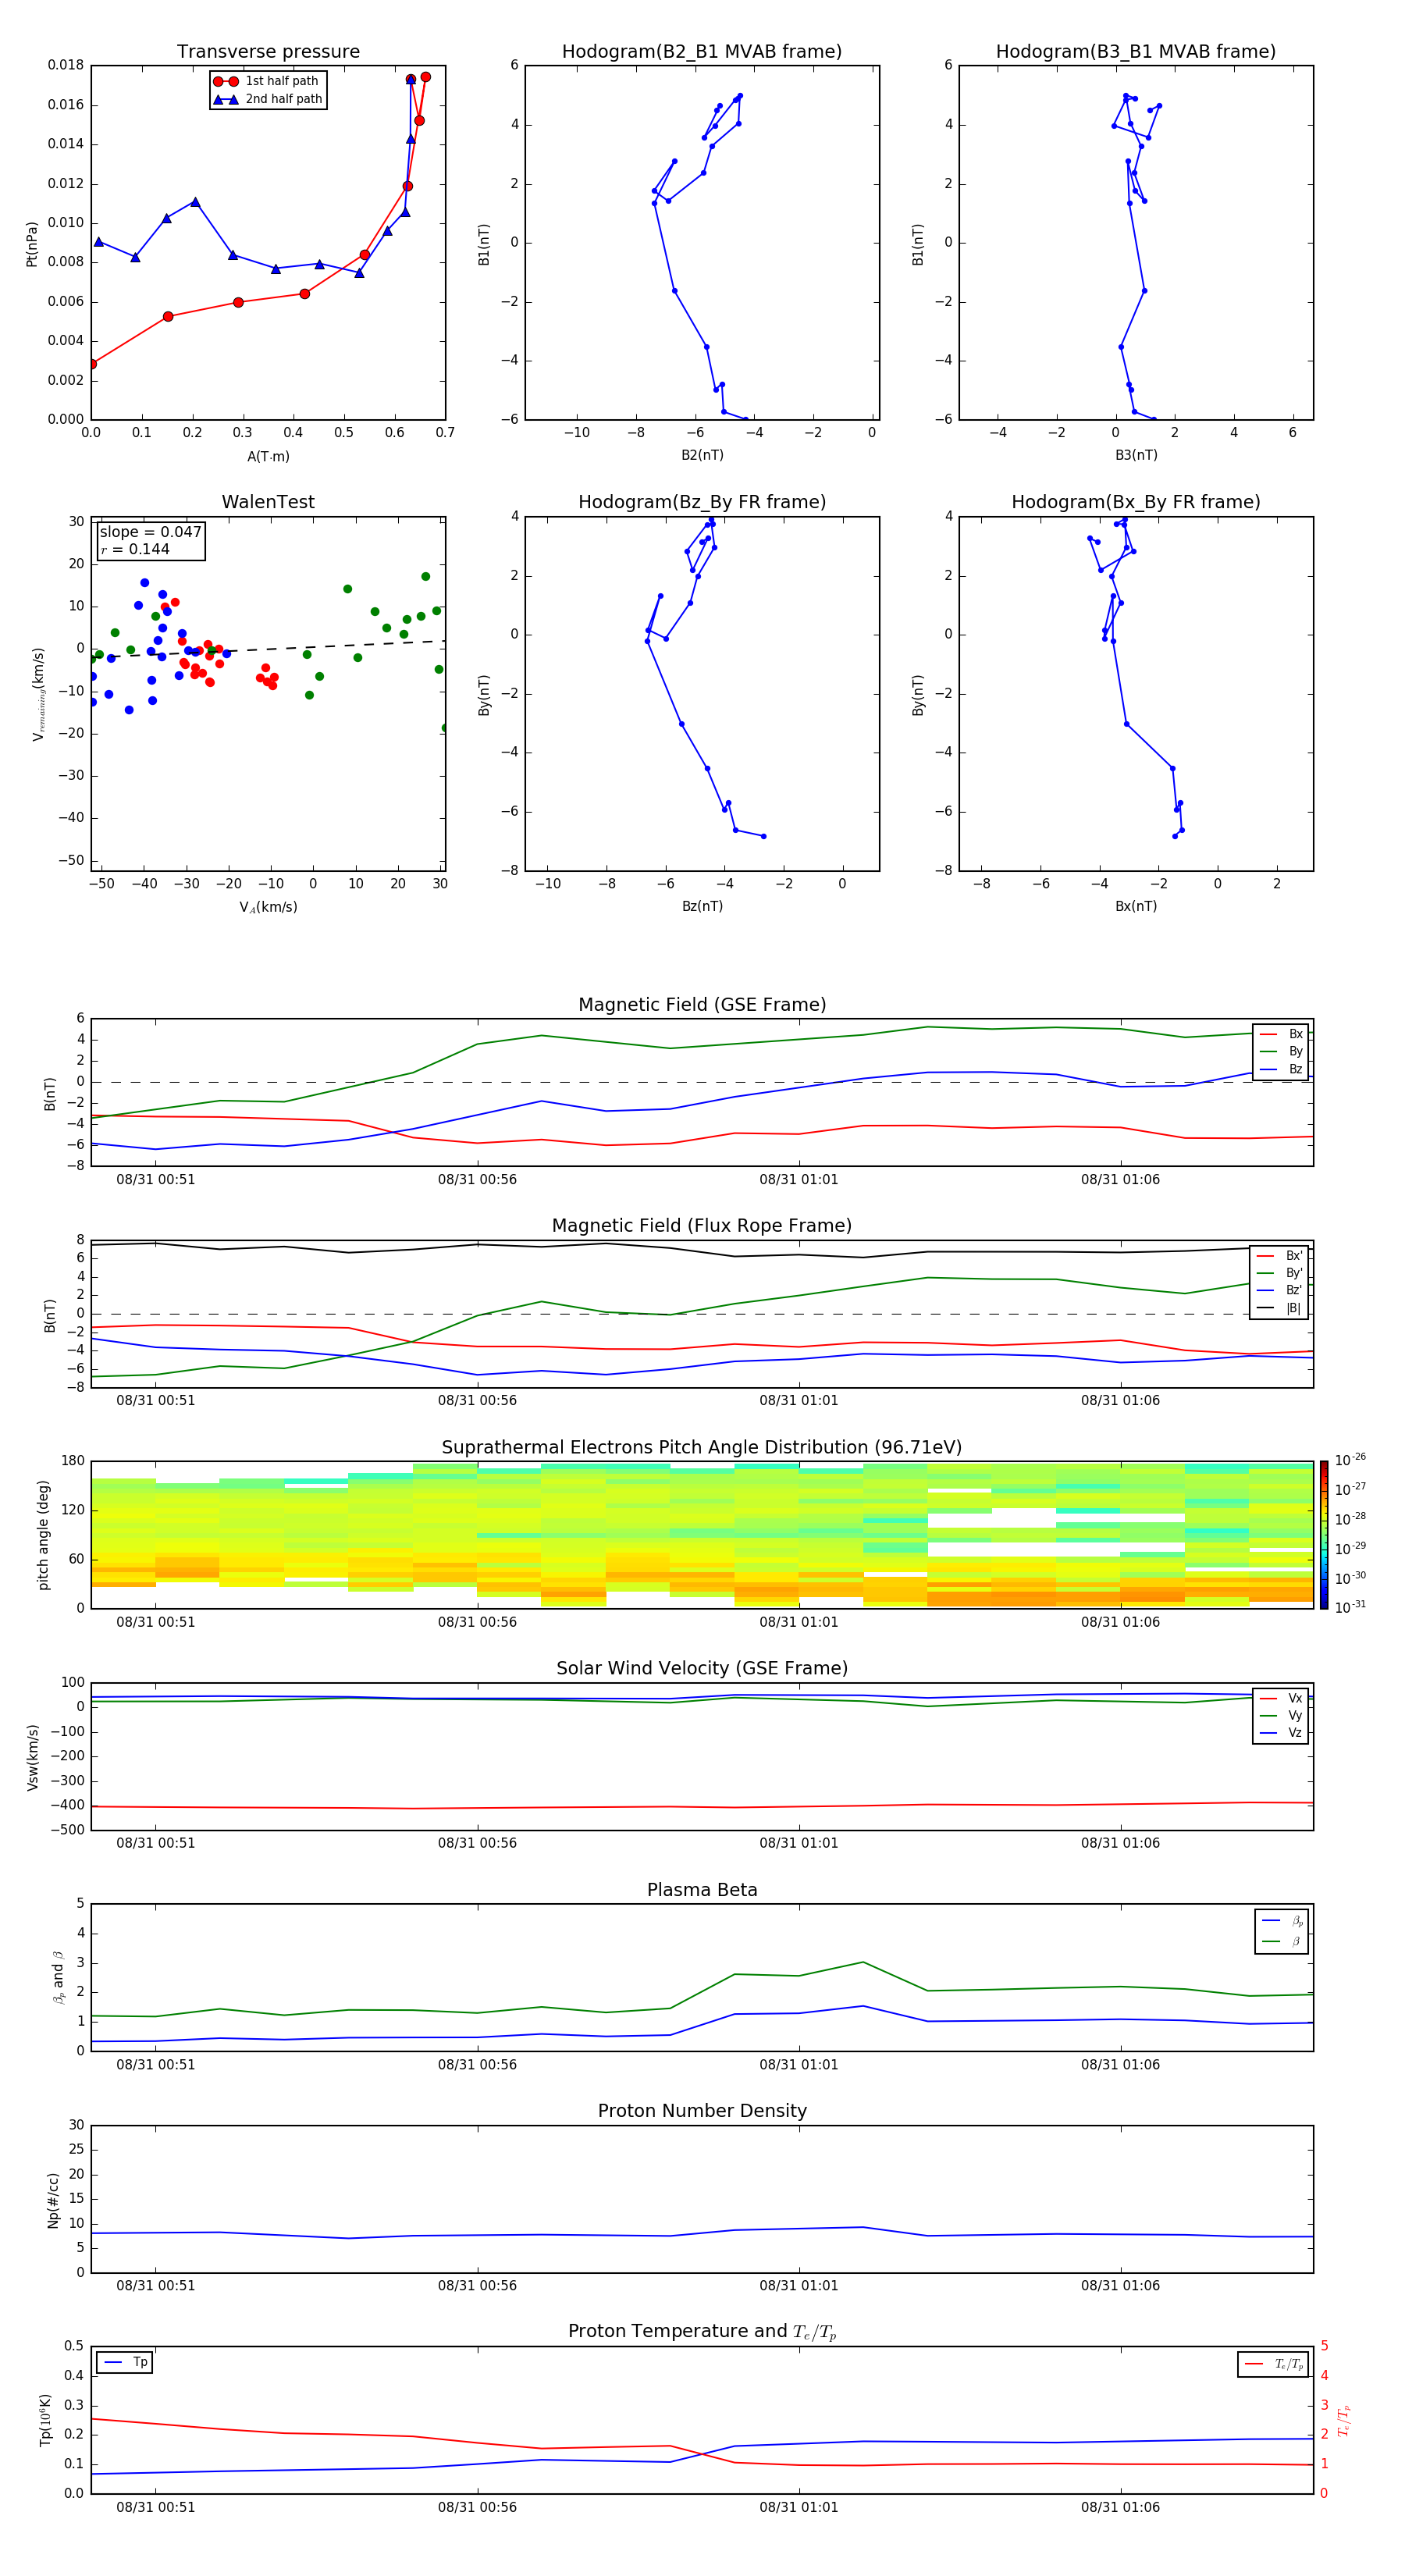Click the Te/Tp legend box
Screen dimensions: 1405x2576
(1272, 2364)
